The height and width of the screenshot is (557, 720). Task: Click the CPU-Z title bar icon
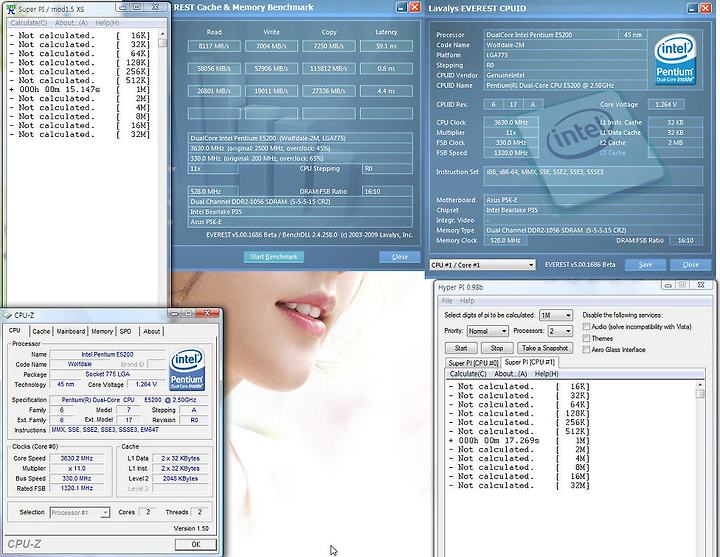tap(7, 315)
